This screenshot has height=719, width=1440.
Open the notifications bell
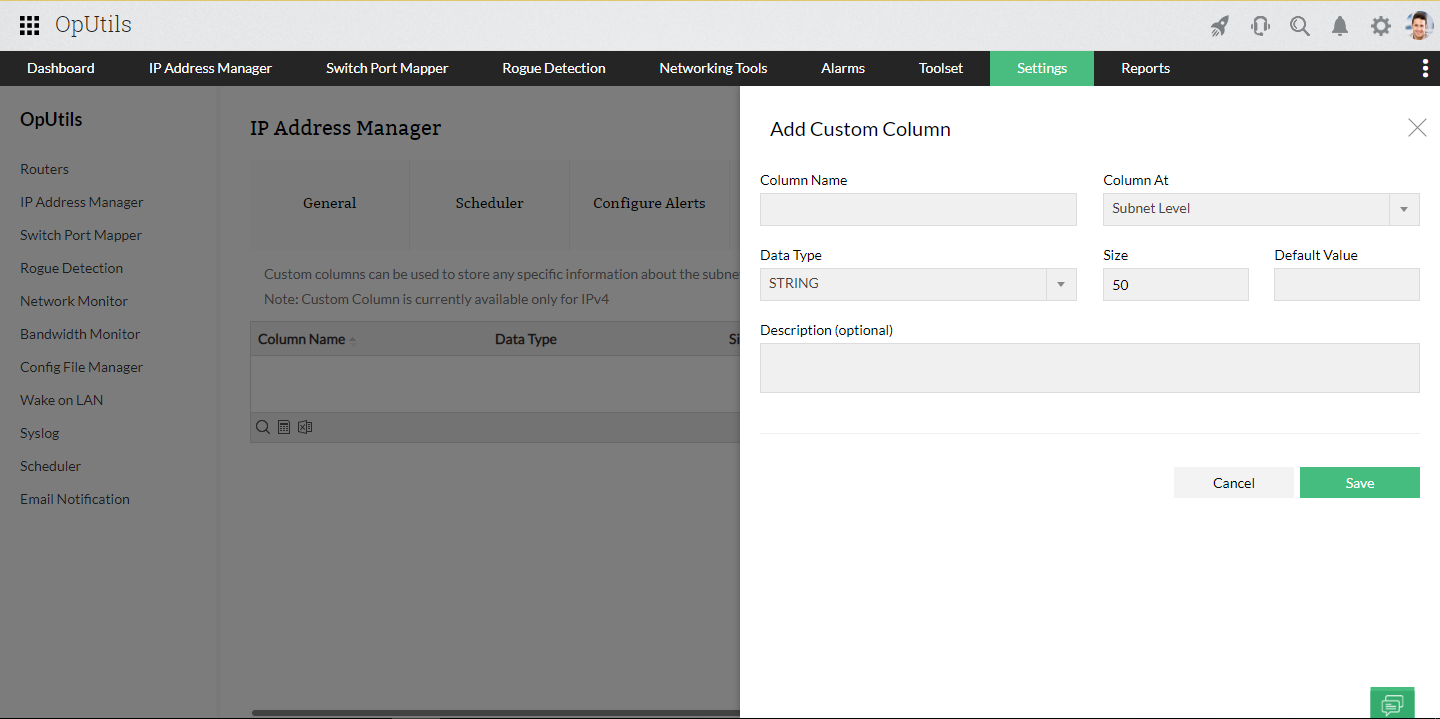1340,27
